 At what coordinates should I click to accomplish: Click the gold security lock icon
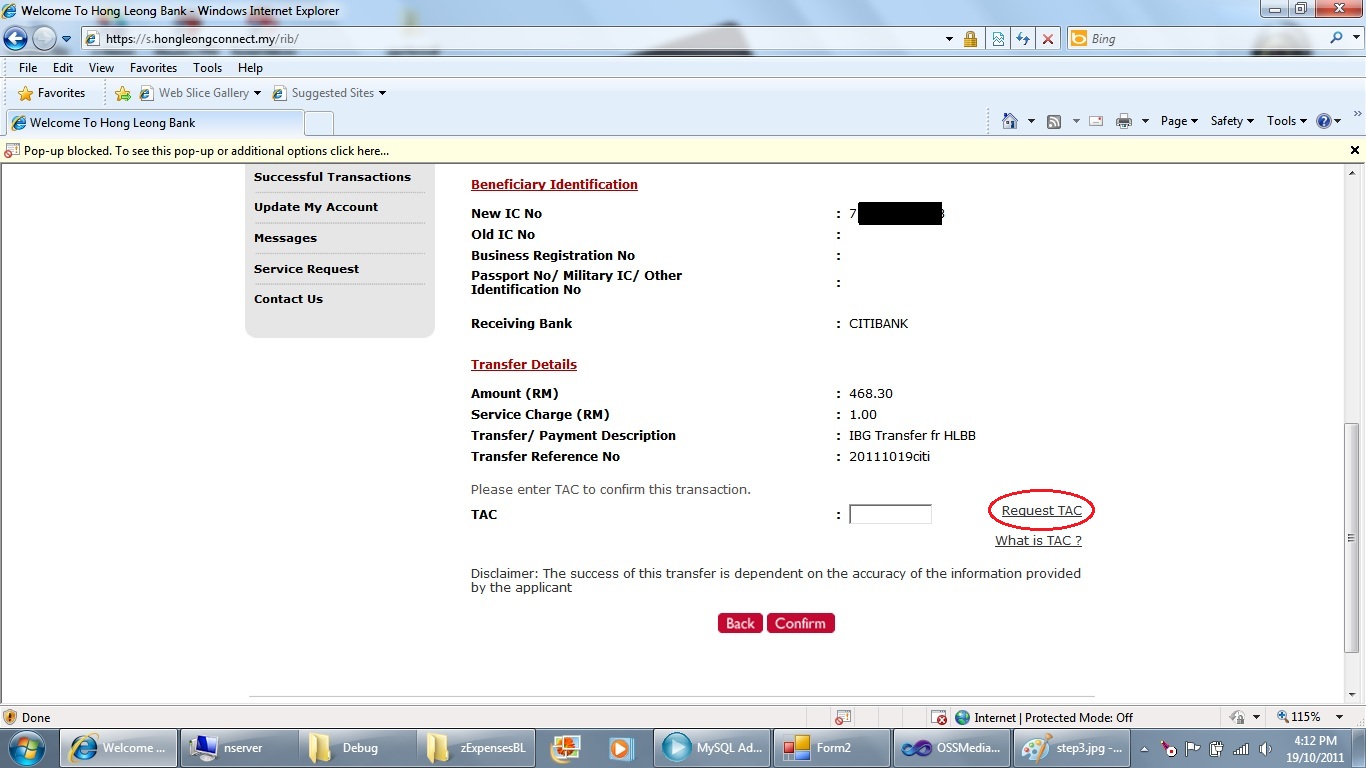(x=970, y=39)
